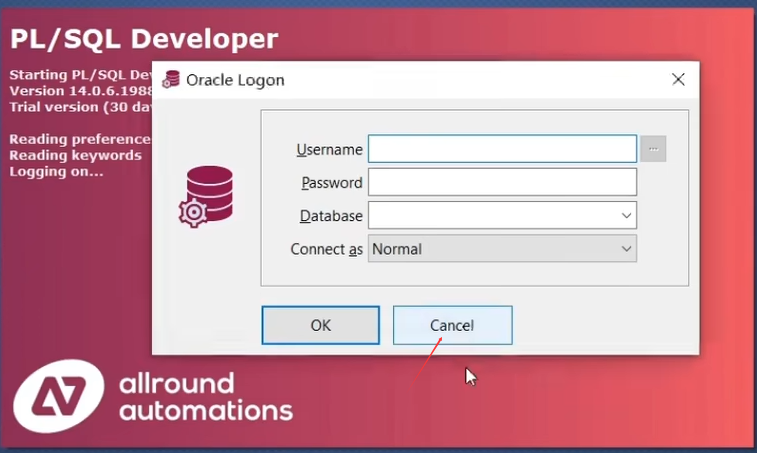Screen dimensions: 757x453
Task: Click the Username input field
Action: click(x=502, y=149)
